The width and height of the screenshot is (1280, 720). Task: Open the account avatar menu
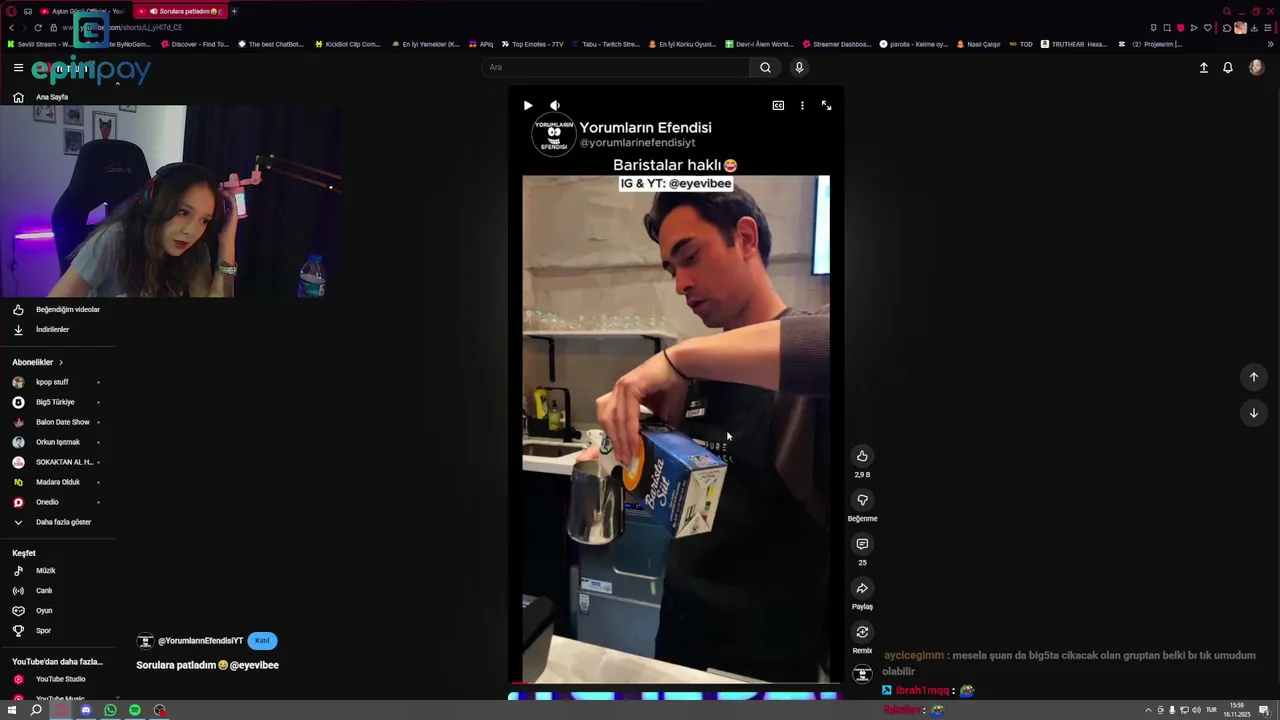[1256, 67]
